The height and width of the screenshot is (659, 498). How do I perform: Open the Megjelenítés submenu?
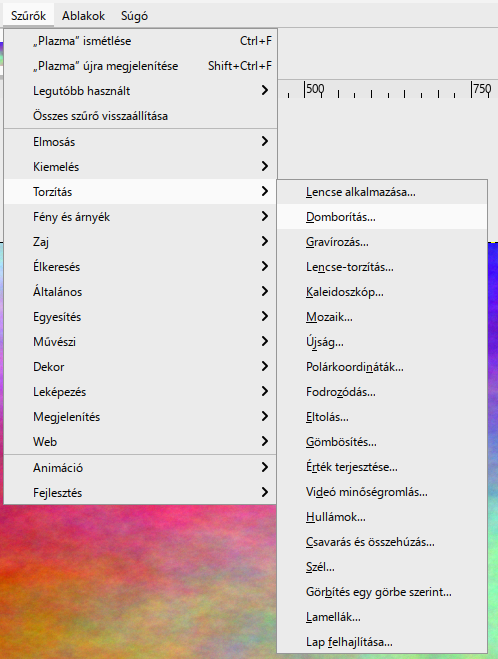point(140,417)
